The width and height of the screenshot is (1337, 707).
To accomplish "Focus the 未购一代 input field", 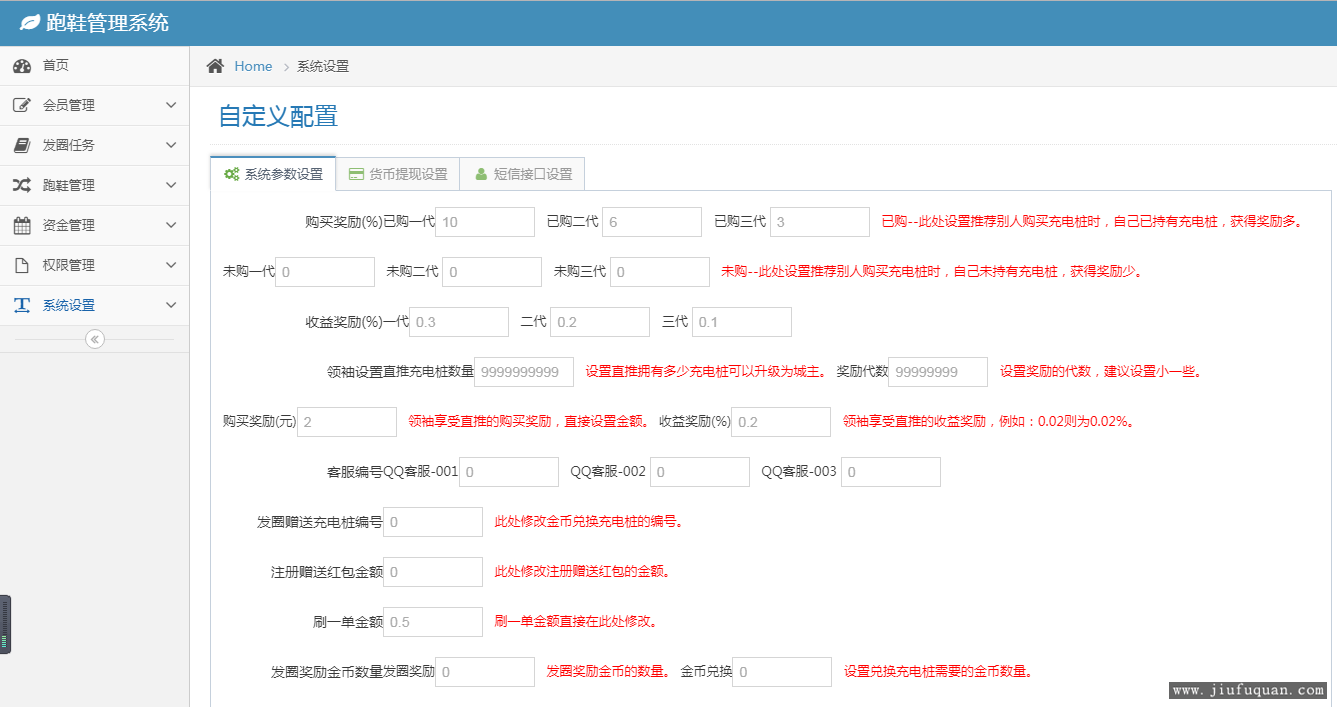I will tap(325, 272).
